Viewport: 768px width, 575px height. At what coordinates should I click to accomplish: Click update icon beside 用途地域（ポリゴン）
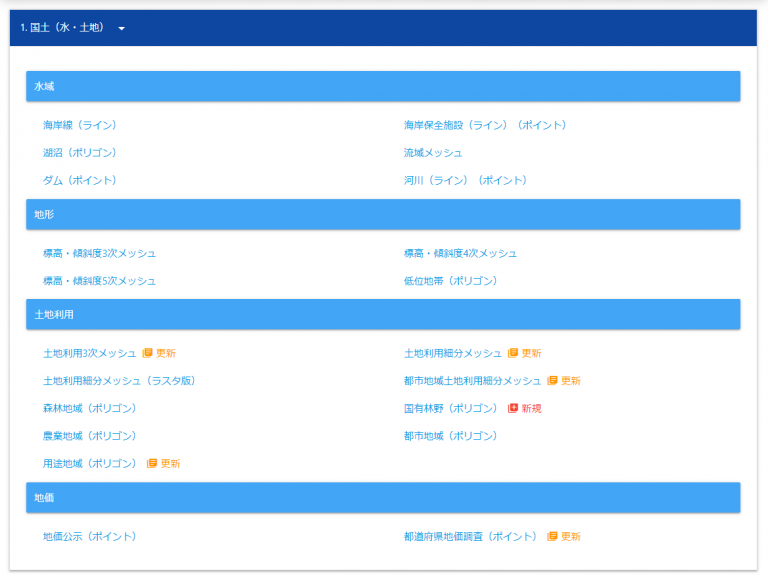tap(152, 463)
